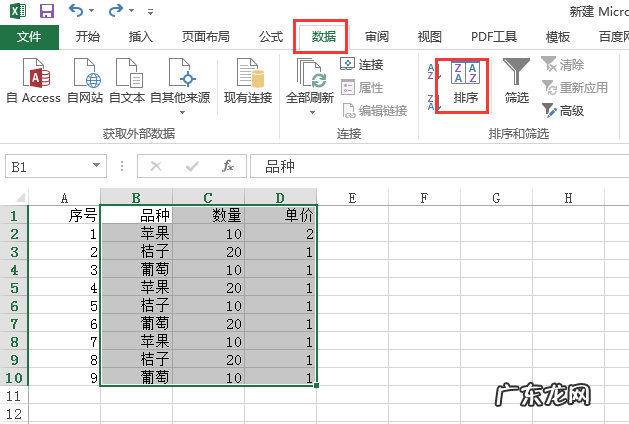Image resolution: width=629 pixels, height=424 pixels.
Task: Open the PDF工具 tab
Action: [x=494, y=37]
